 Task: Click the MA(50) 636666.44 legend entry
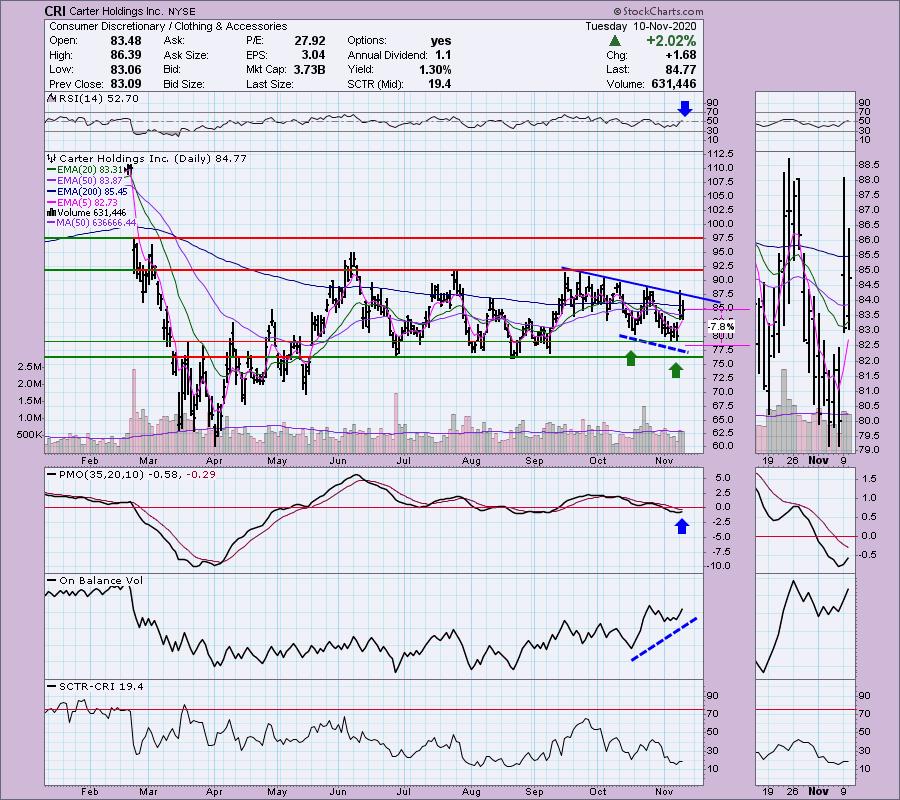point(96,223)
